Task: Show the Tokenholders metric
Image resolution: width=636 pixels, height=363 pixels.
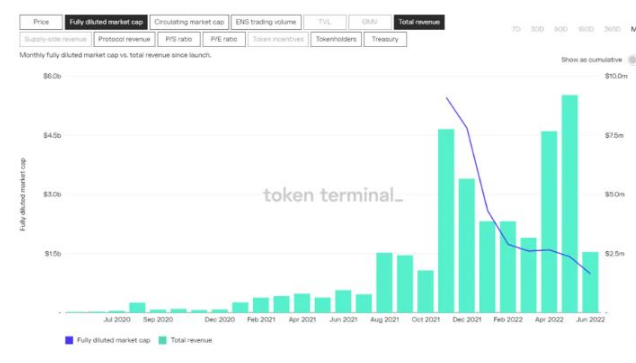Action: coord(336,39)
